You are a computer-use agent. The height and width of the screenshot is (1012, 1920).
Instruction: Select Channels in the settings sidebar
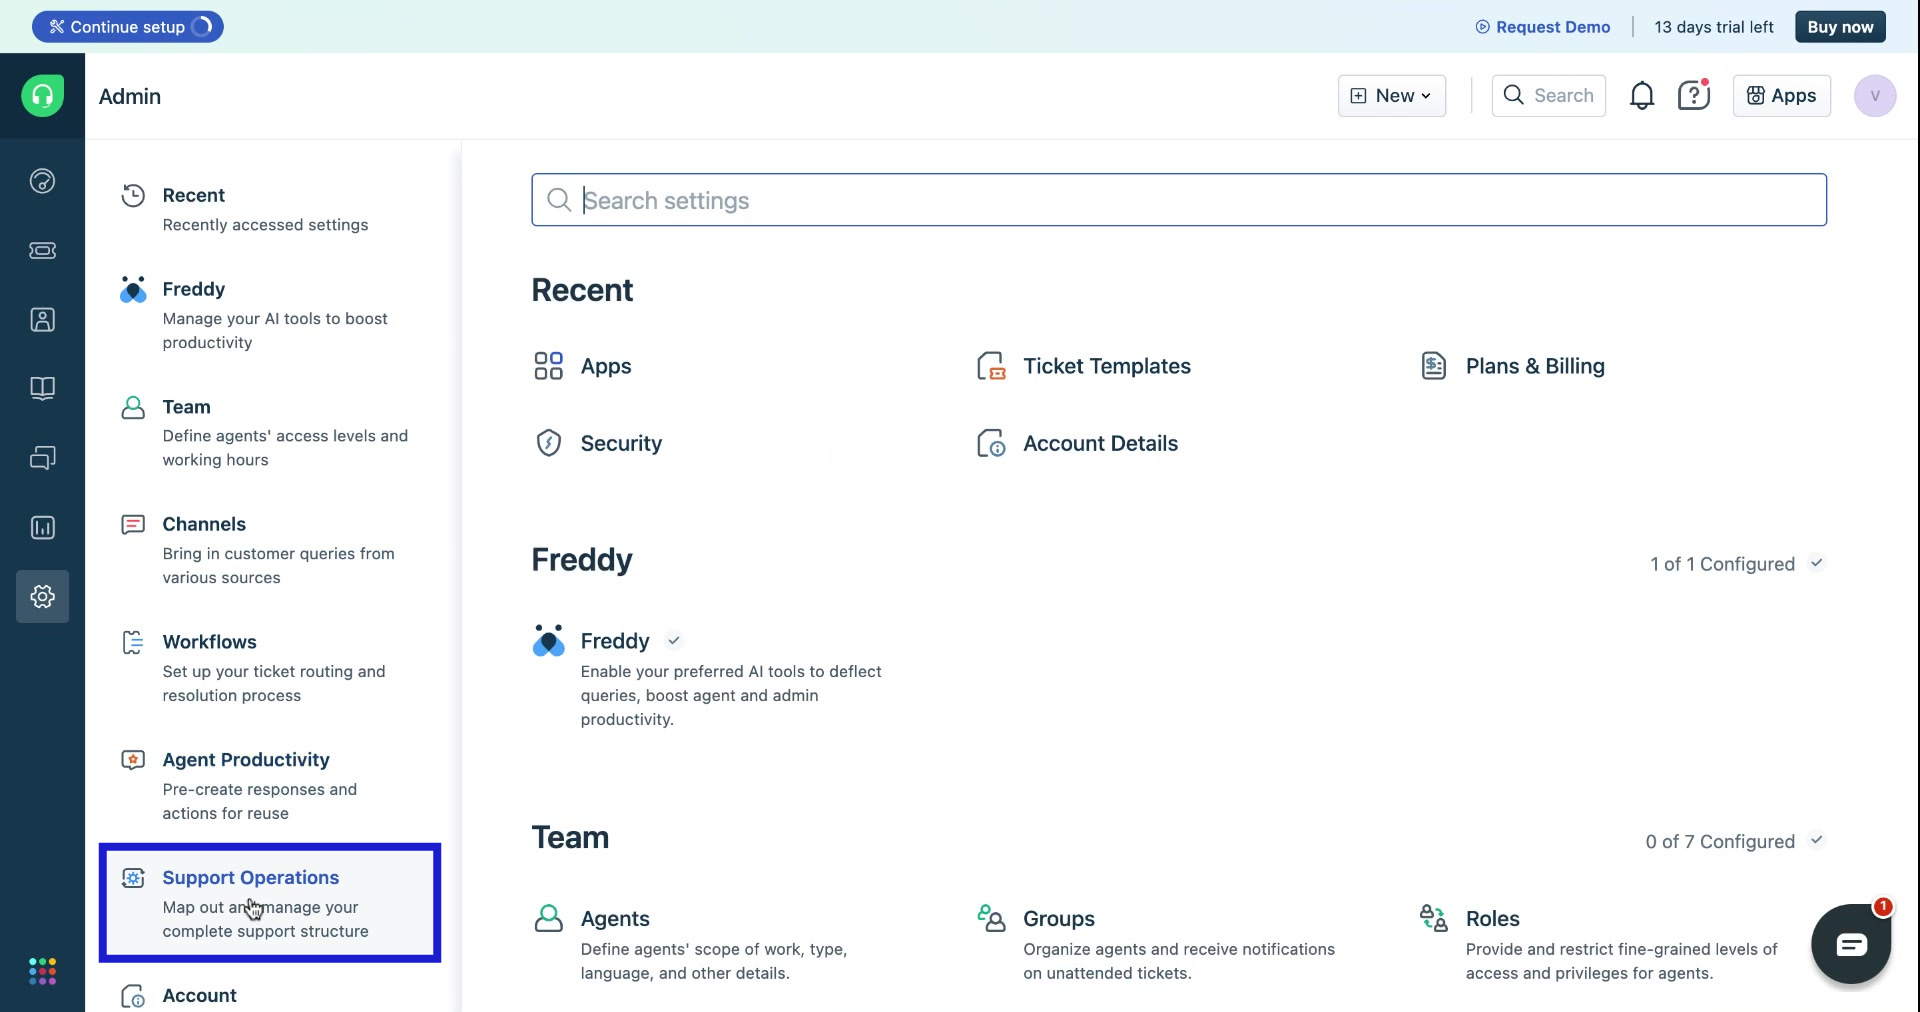(x=268, y=550)
